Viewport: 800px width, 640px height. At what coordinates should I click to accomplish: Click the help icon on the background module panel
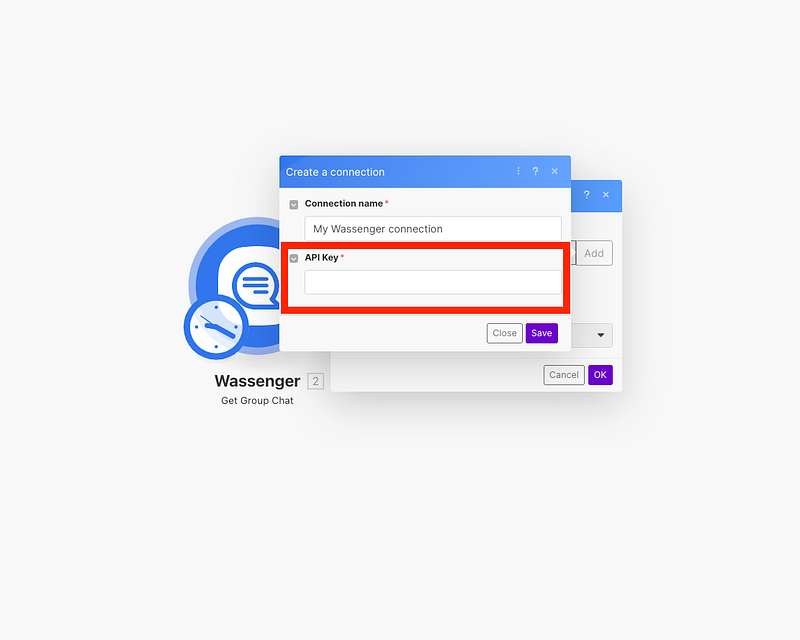tap(587, 195)
